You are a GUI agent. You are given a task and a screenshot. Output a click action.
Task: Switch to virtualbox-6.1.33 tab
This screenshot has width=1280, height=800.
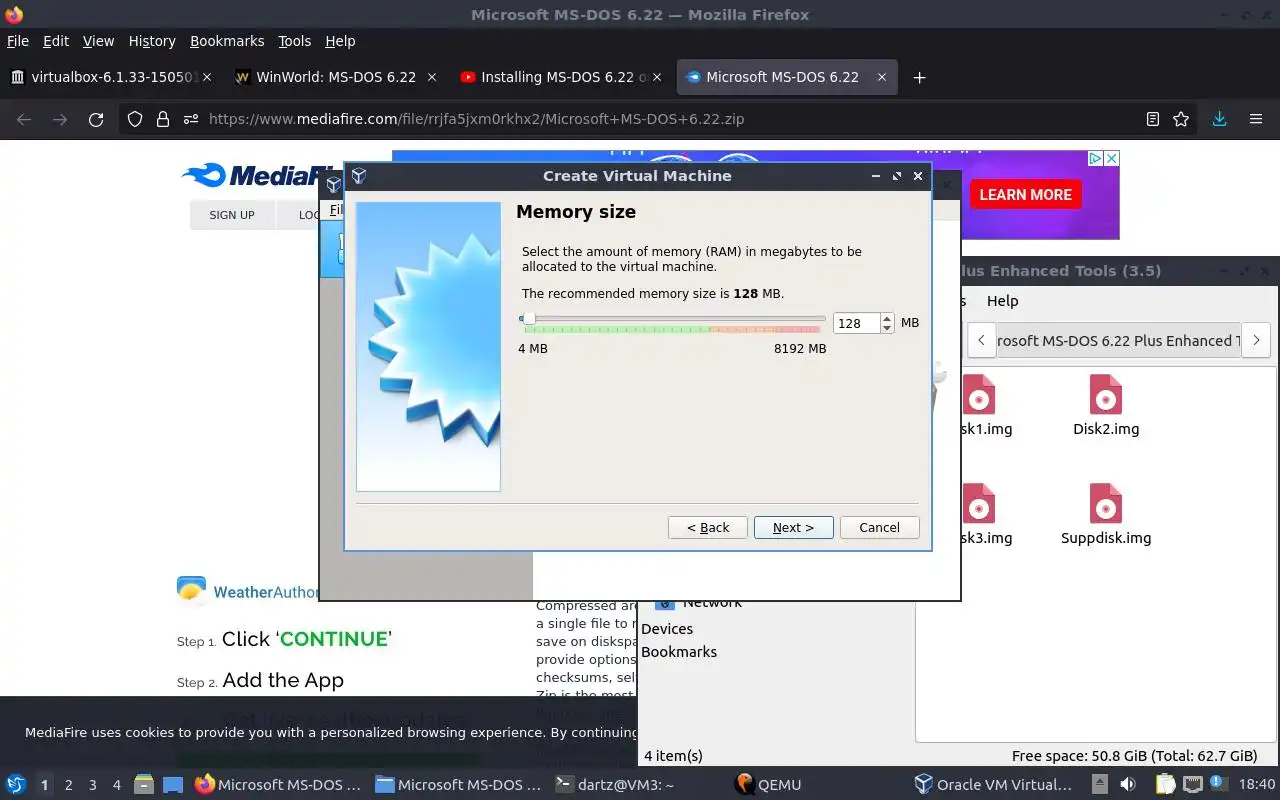[111, 77]
